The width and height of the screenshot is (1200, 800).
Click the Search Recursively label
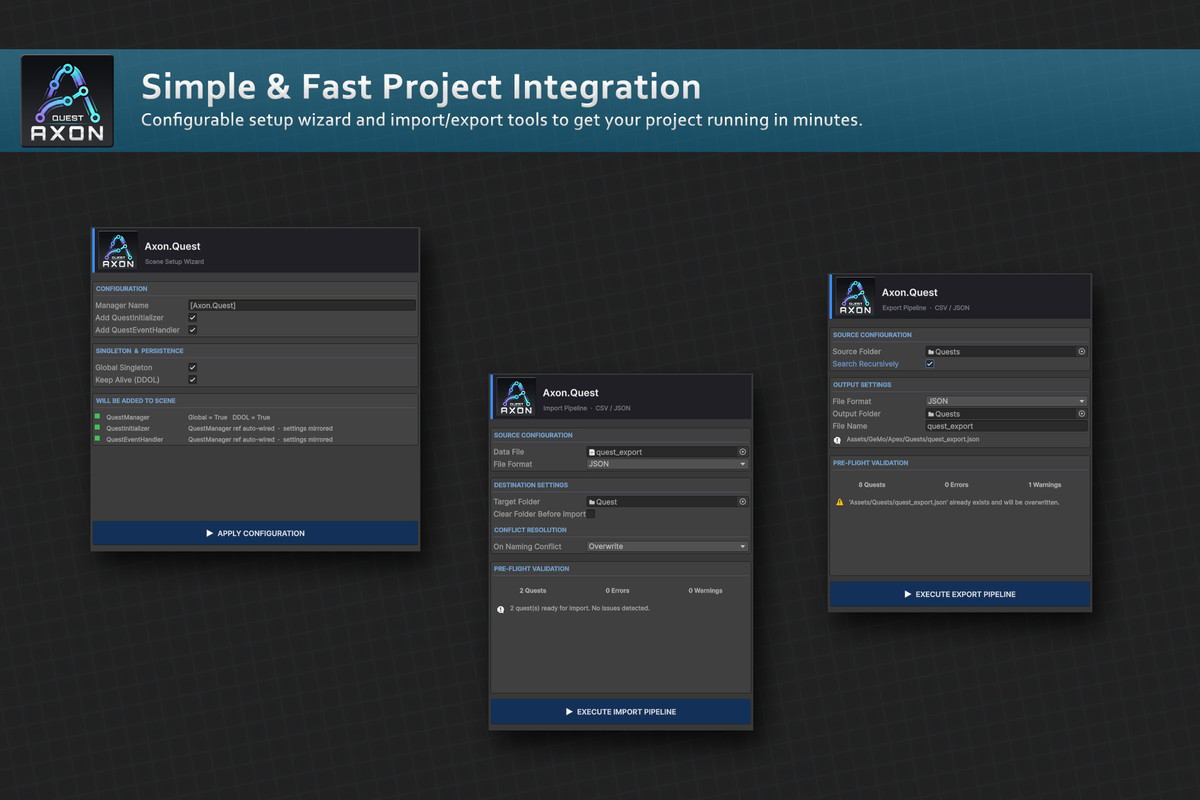[866, 364]
